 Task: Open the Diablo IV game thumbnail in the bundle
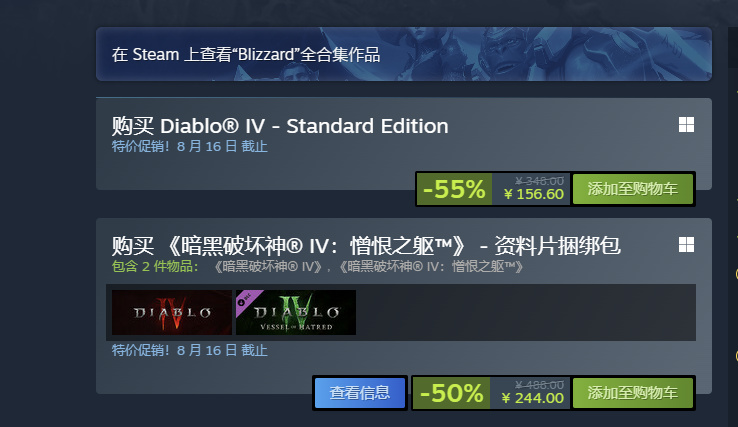(172, 313)
